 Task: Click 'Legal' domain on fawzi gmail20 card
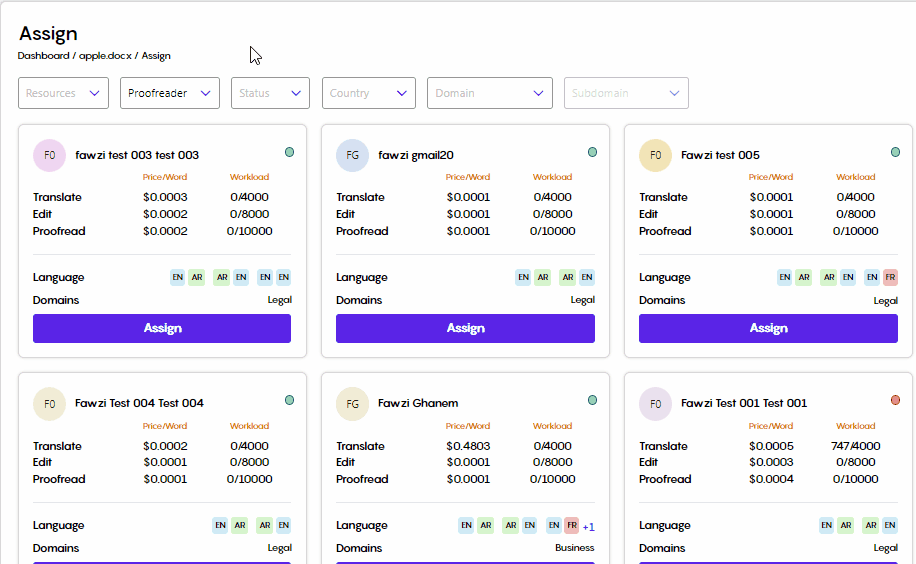pos(582,300)
